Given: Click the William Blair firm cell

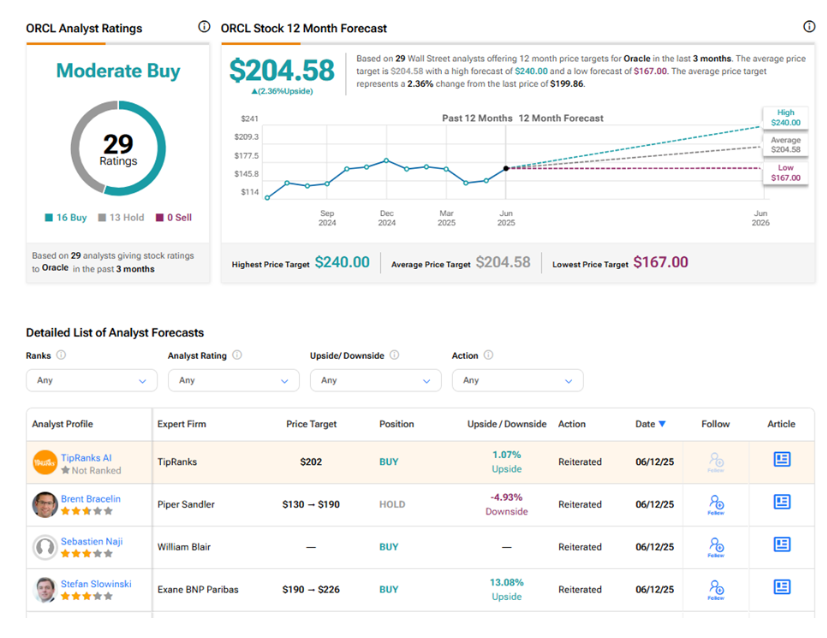Looking at the screenshot, I should coord(184,547).
